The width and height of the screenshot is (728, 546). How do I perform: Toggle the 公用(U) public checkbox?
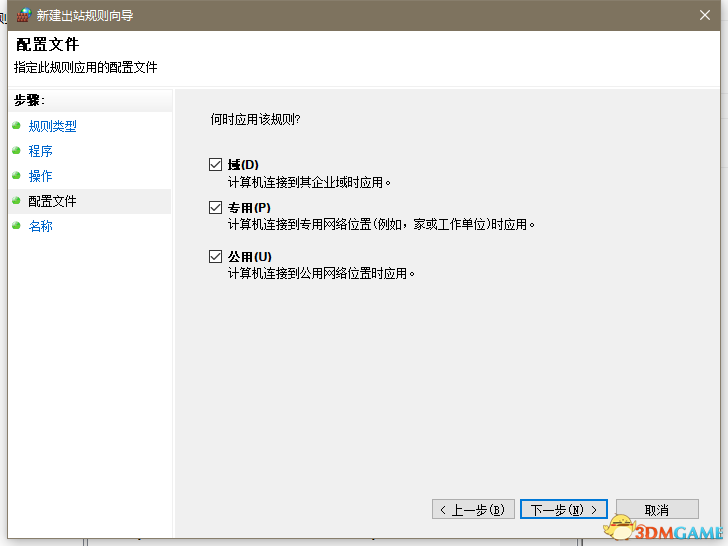tap(215, 256)
